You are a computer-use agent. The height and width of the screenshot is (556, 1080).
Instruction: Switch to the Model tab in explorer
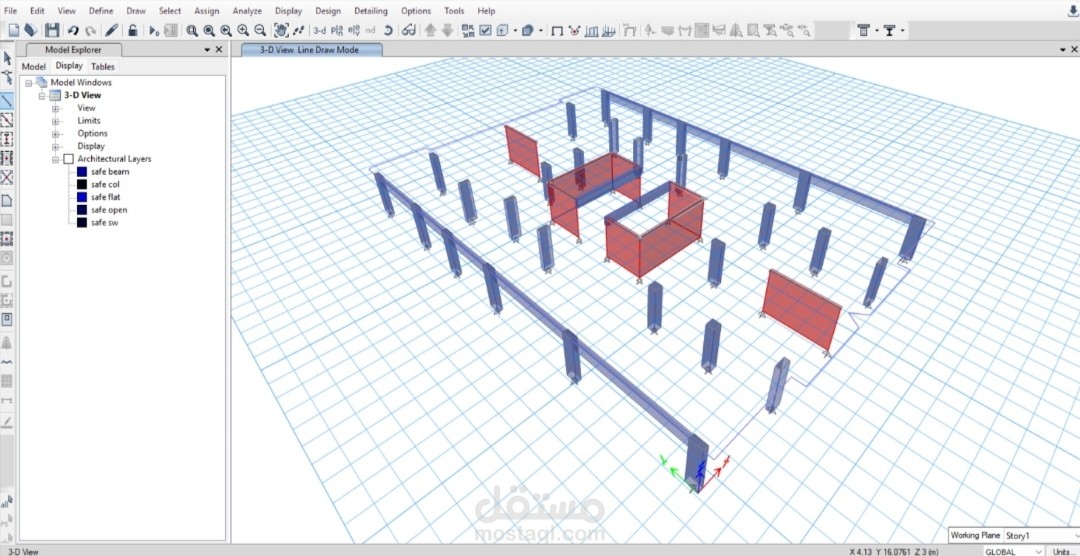pos(34,67)
